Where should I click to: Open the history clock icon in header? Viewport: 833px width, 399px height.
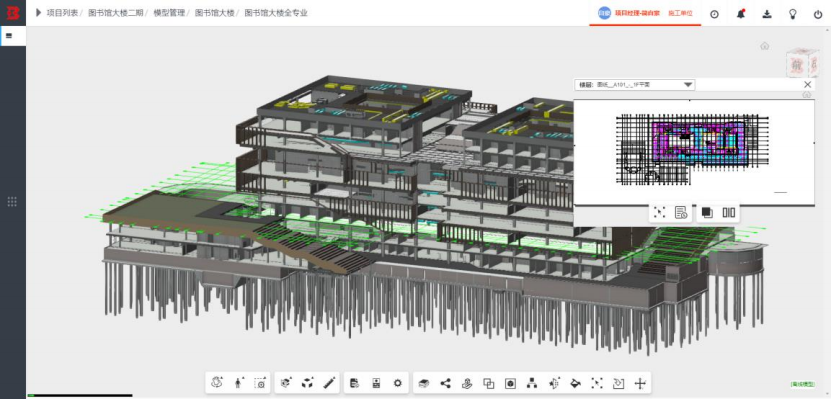coord(714,14)
